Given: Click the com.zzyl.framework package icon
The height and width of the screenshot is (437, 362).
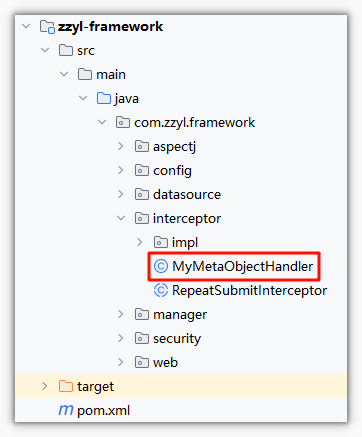Looking at the screenshot, I should (123, 122).
